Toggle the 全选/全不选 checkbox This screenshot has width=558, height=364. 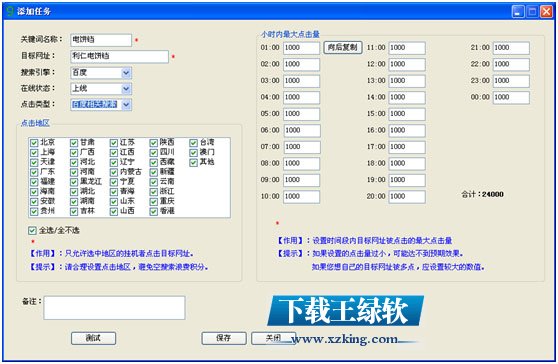[x=32, y=231]
